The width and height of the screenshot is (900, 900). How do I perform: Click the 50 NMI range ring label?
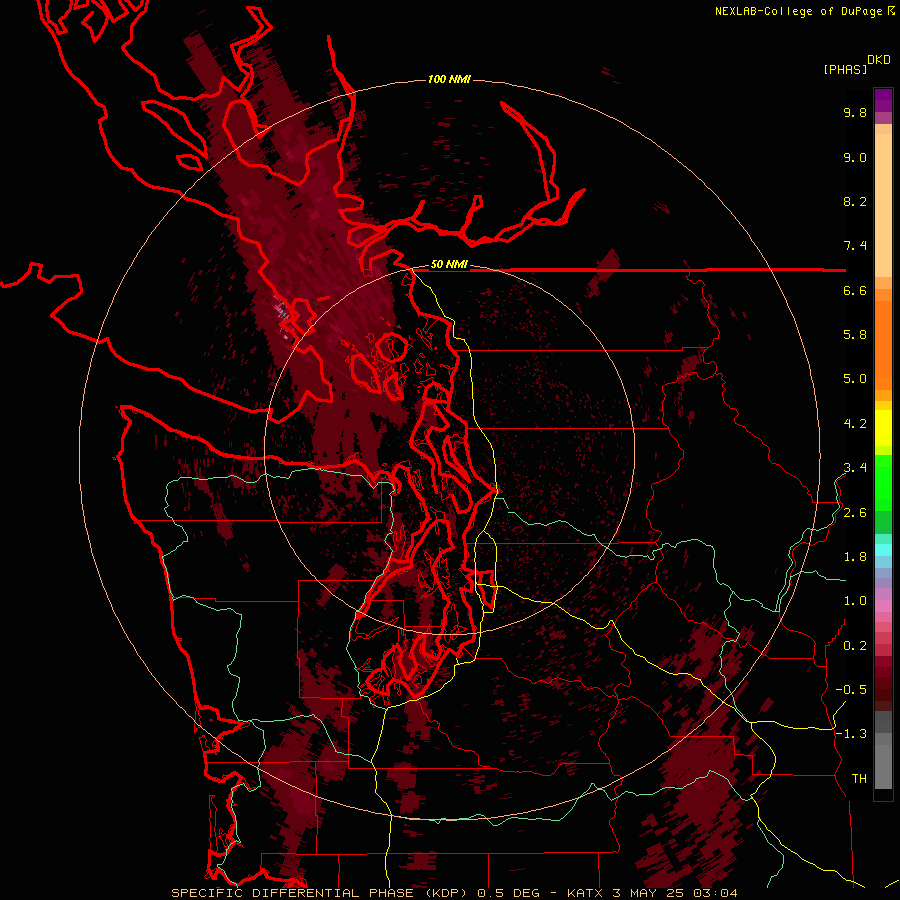click(x=449, y=264)
